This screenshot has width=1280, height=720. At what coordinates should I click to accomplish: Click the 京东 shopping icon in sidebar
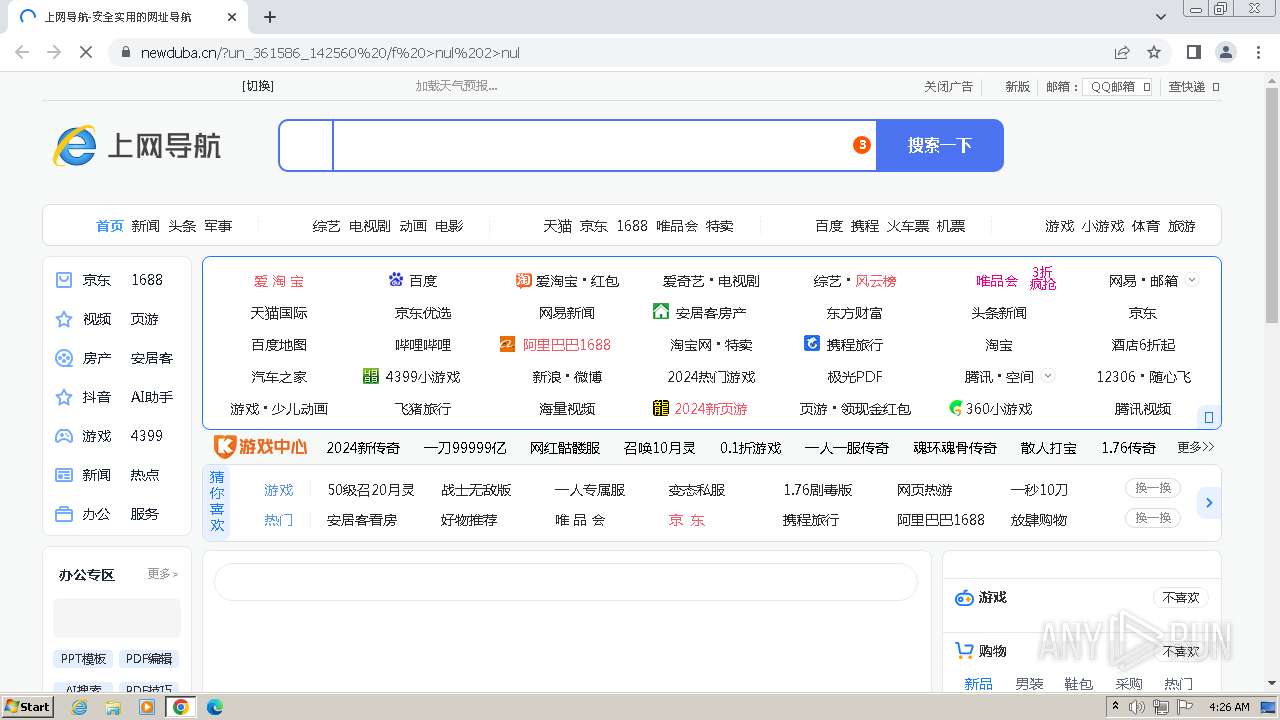tap(64, 280)
